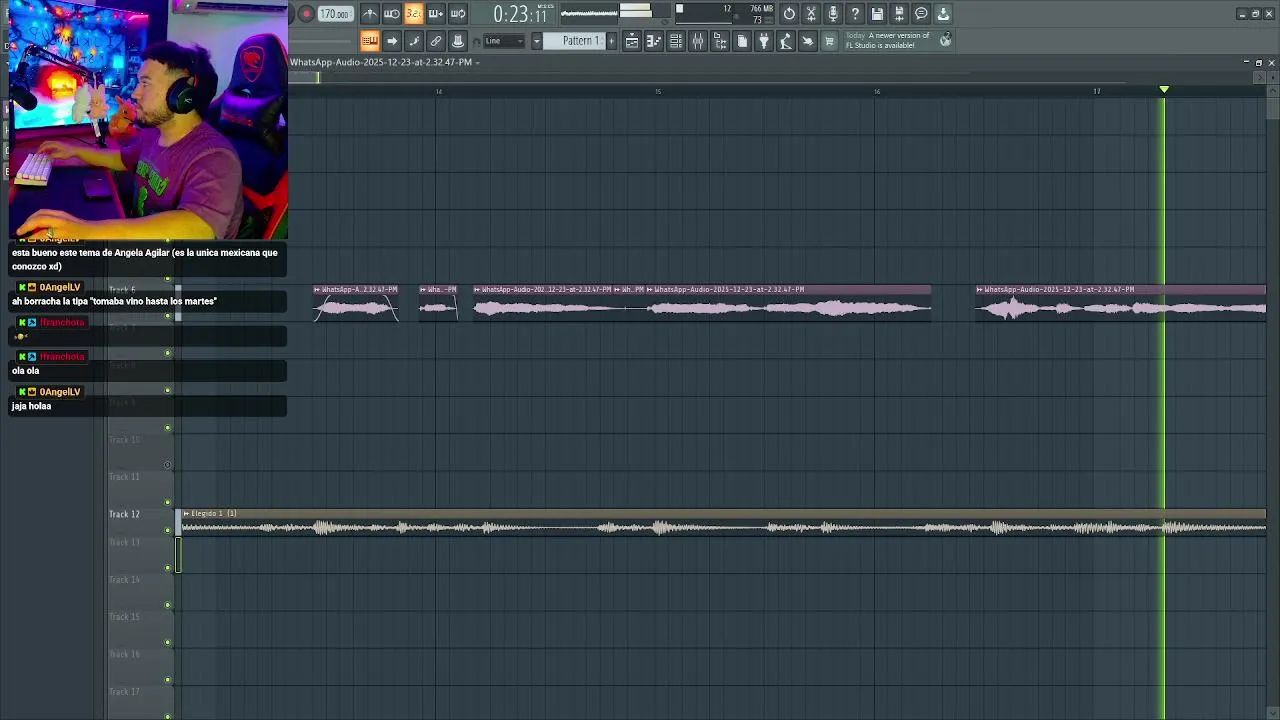
Task: Click the microphone one-click recording icon
Action: pyautogui.click(x=833, y=14)
